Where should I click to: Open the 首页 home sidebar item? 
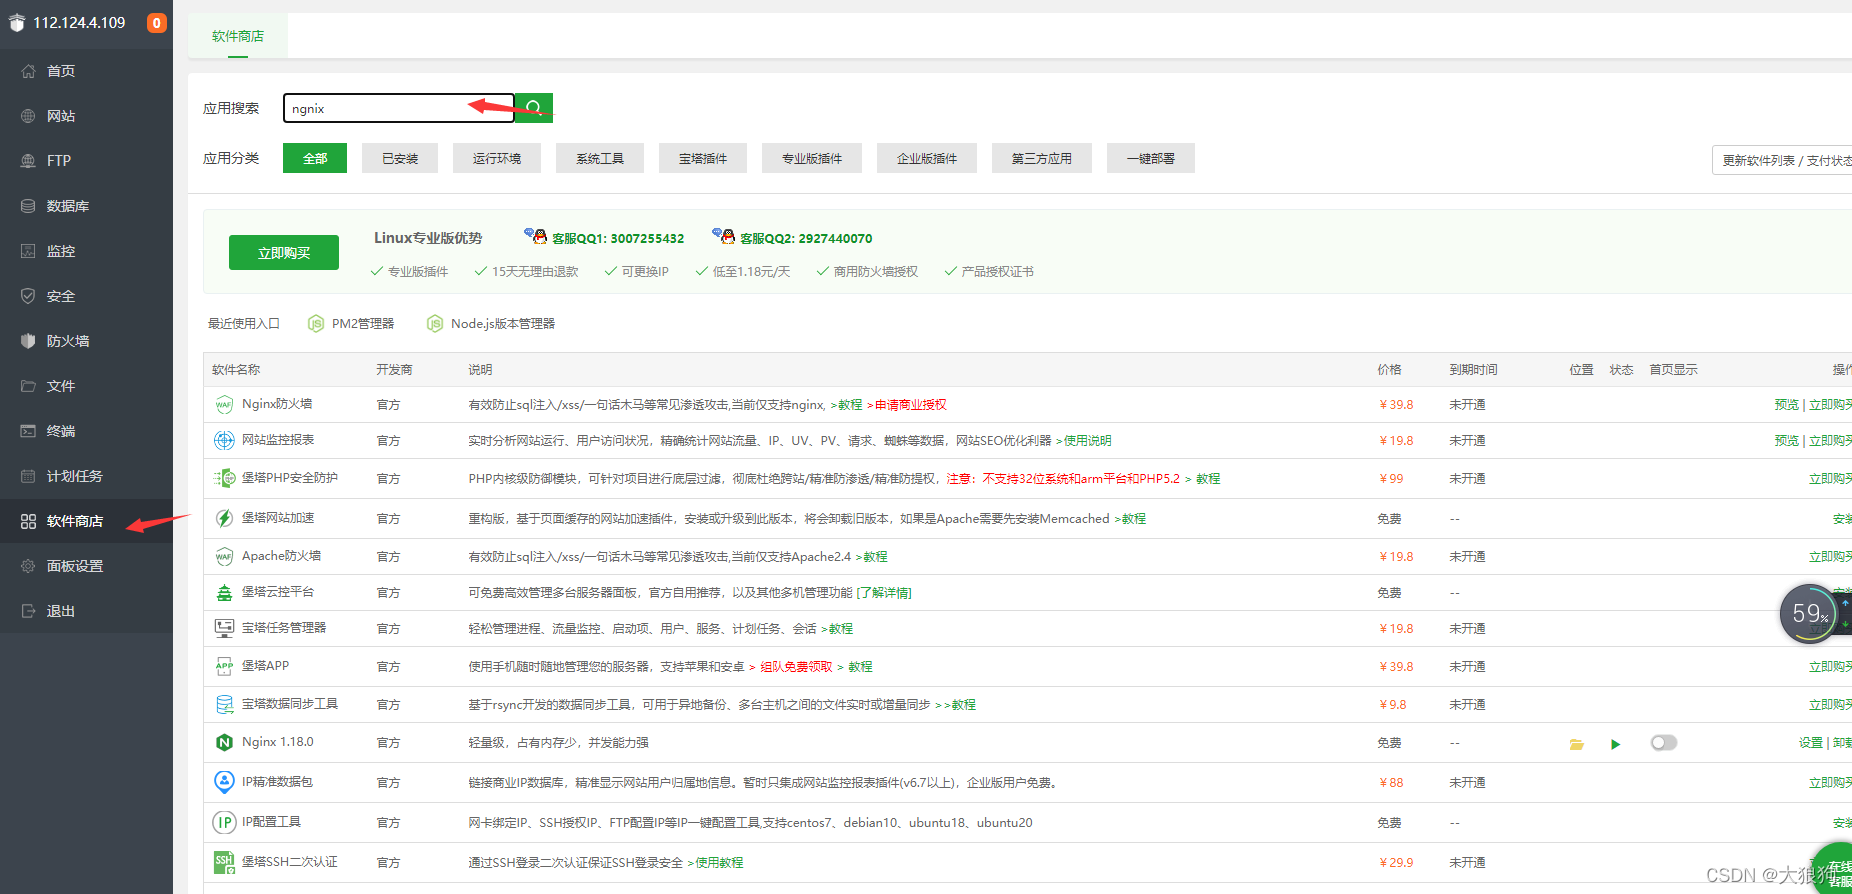[x=60, y=71]
